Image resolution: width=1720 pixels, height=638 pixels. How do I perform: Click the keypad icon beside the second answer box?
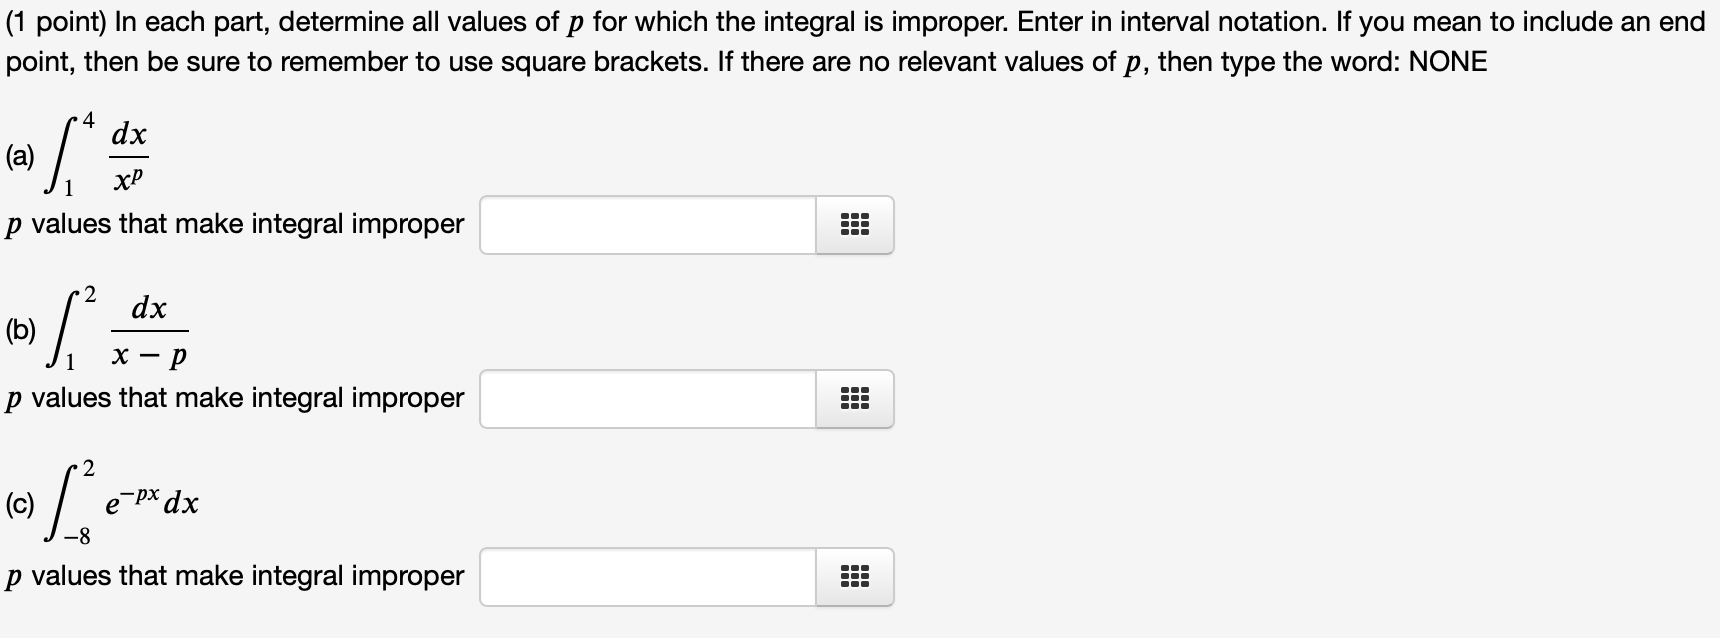[853, 398]
